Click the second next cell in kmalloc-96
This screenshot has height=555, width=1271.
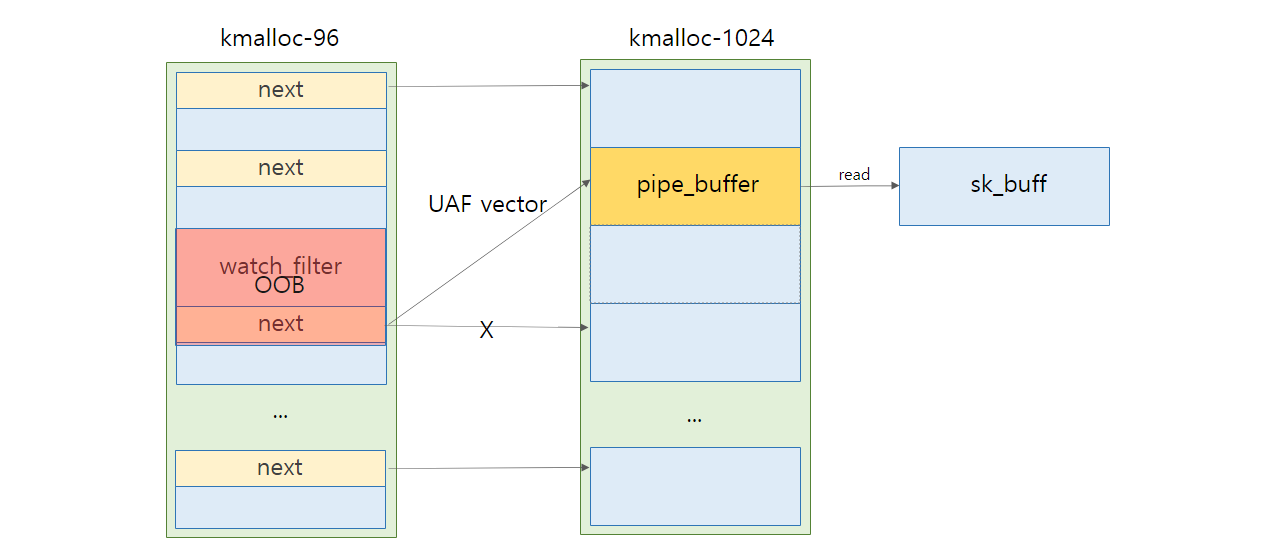click(x=281, y=168)
